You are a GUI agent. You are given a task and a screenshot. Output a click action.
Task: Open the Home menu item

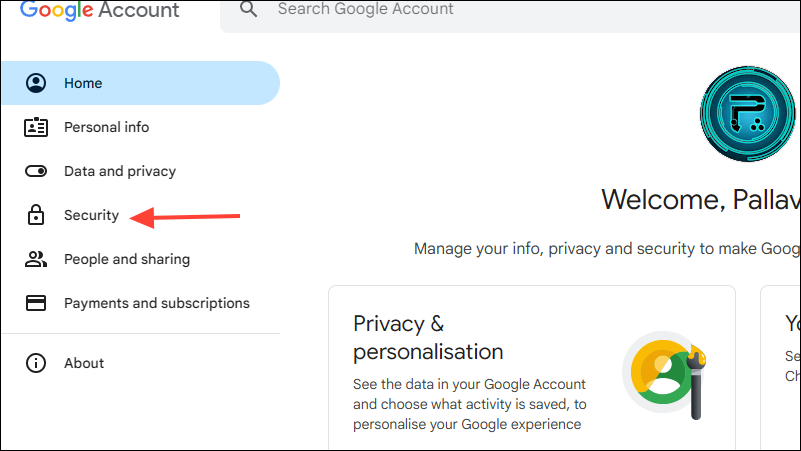(140, 83)
